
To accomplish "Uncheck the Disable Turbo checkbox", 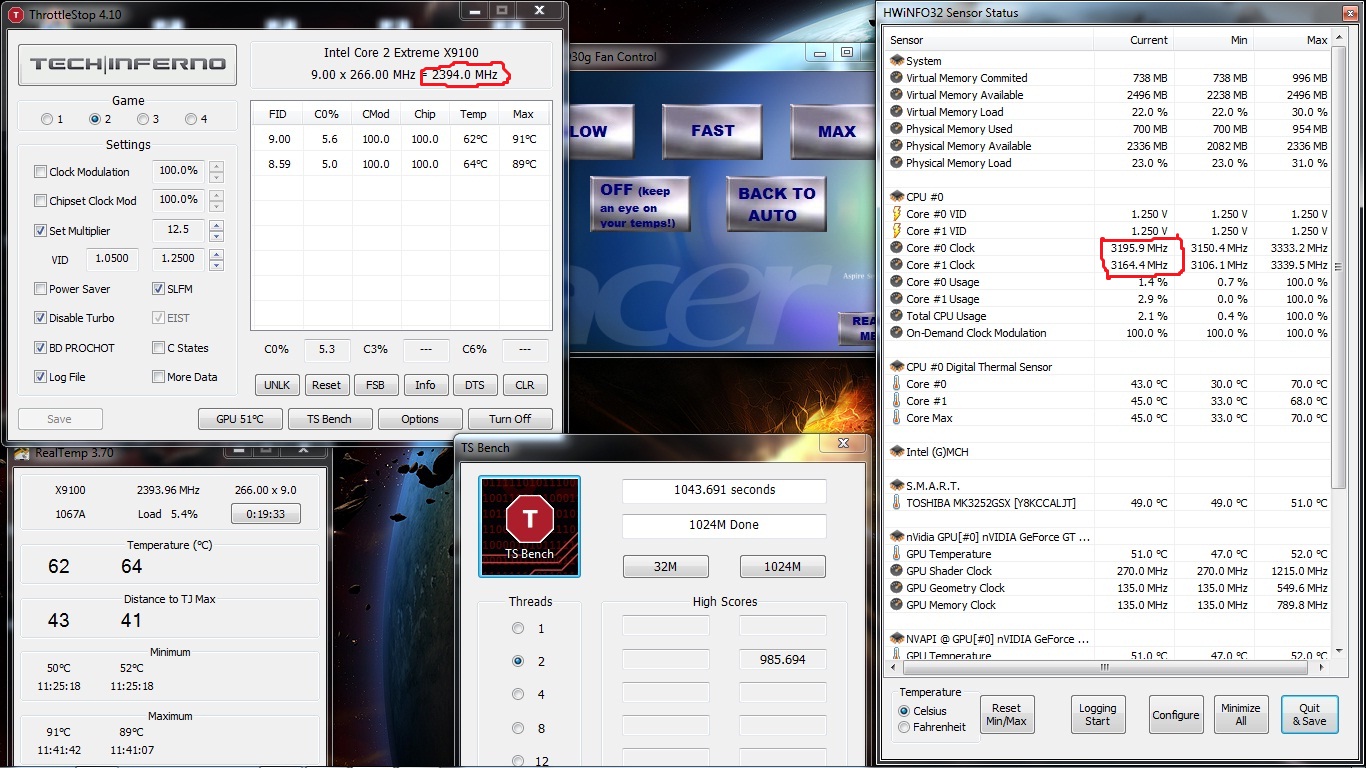I will tap(41, 318).
